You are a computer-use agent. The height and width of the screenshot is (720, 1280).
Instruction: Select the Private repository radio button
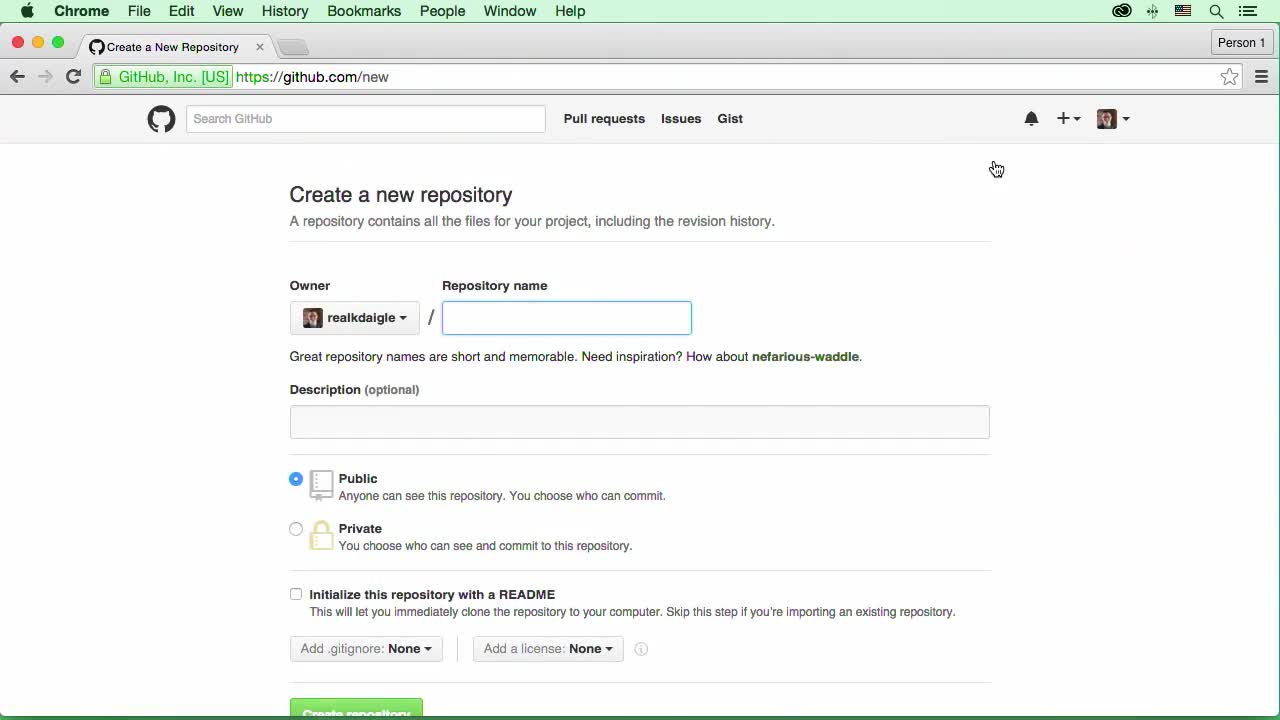(296, 529)
